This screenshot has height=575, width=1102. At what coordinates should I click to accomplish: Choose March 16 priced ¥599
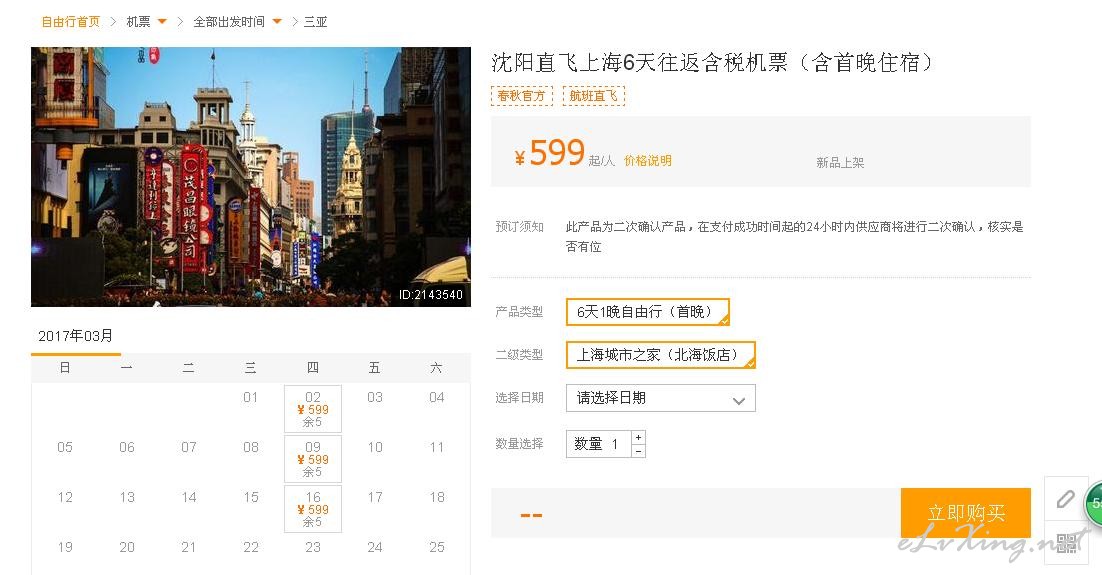point(313,509)
